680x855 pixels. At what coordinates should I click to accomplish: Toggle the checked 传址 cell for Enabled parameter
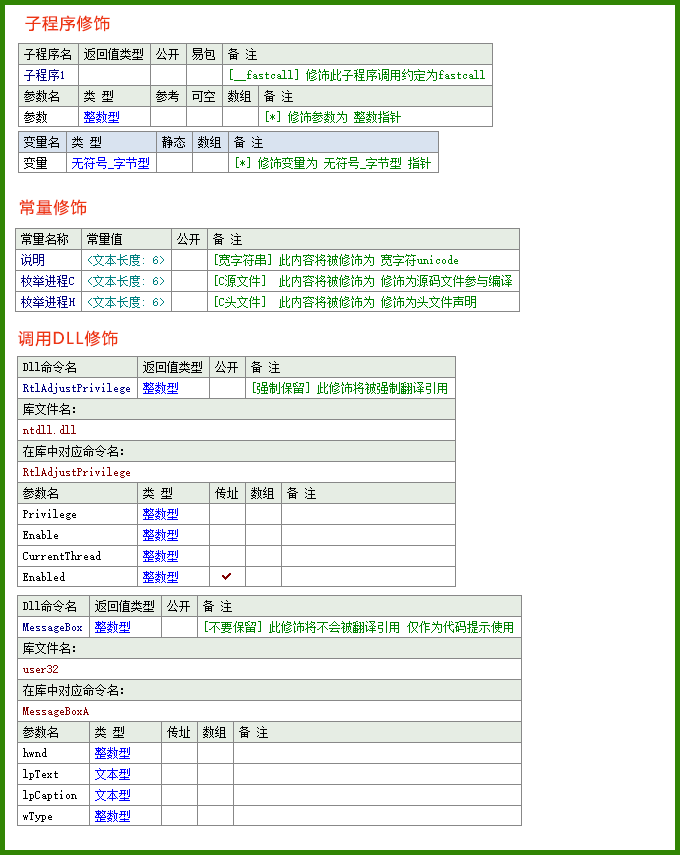click(x=227, y=576)
